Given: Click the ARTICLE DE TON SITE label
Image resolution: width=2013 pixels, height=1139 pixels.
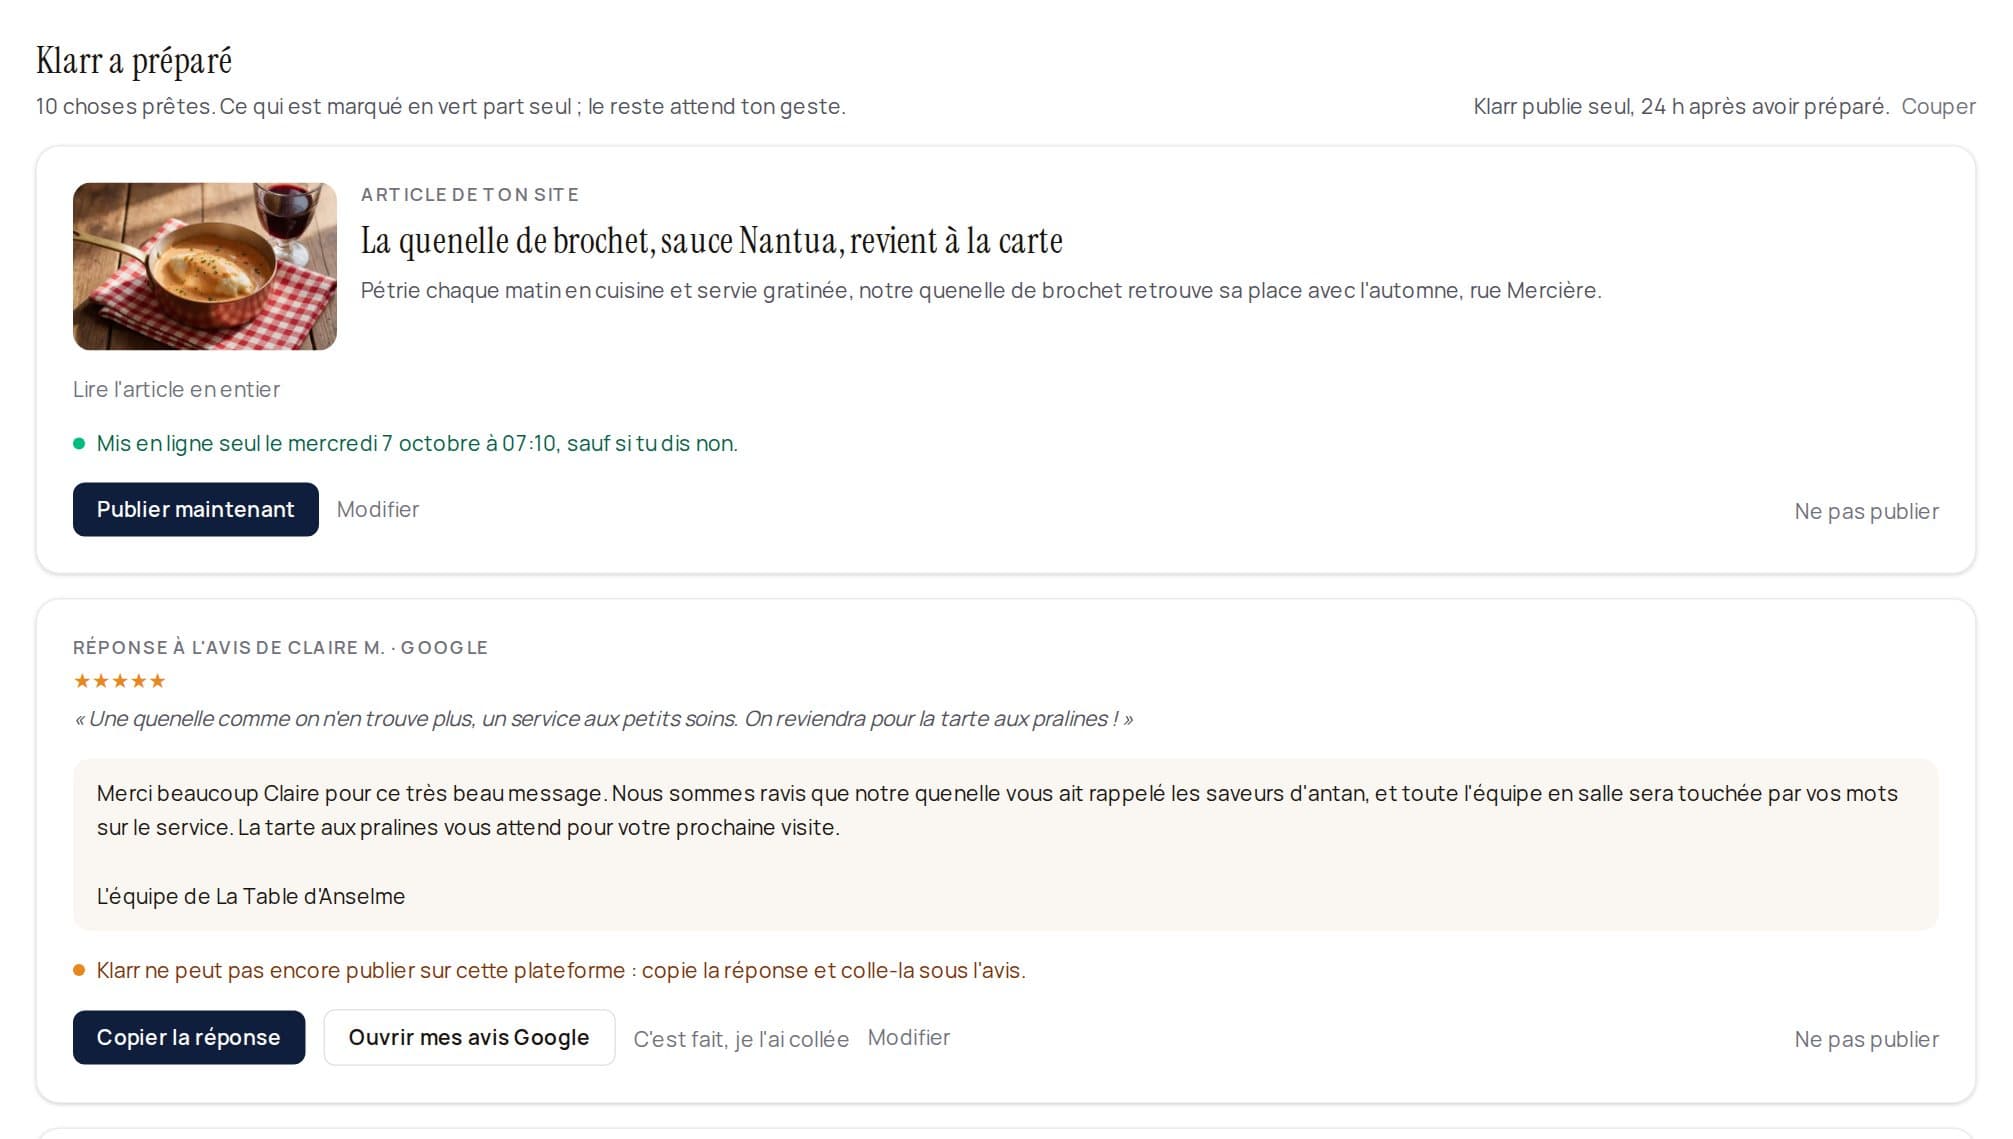Looking at the screenshot, I should [470, 195].
